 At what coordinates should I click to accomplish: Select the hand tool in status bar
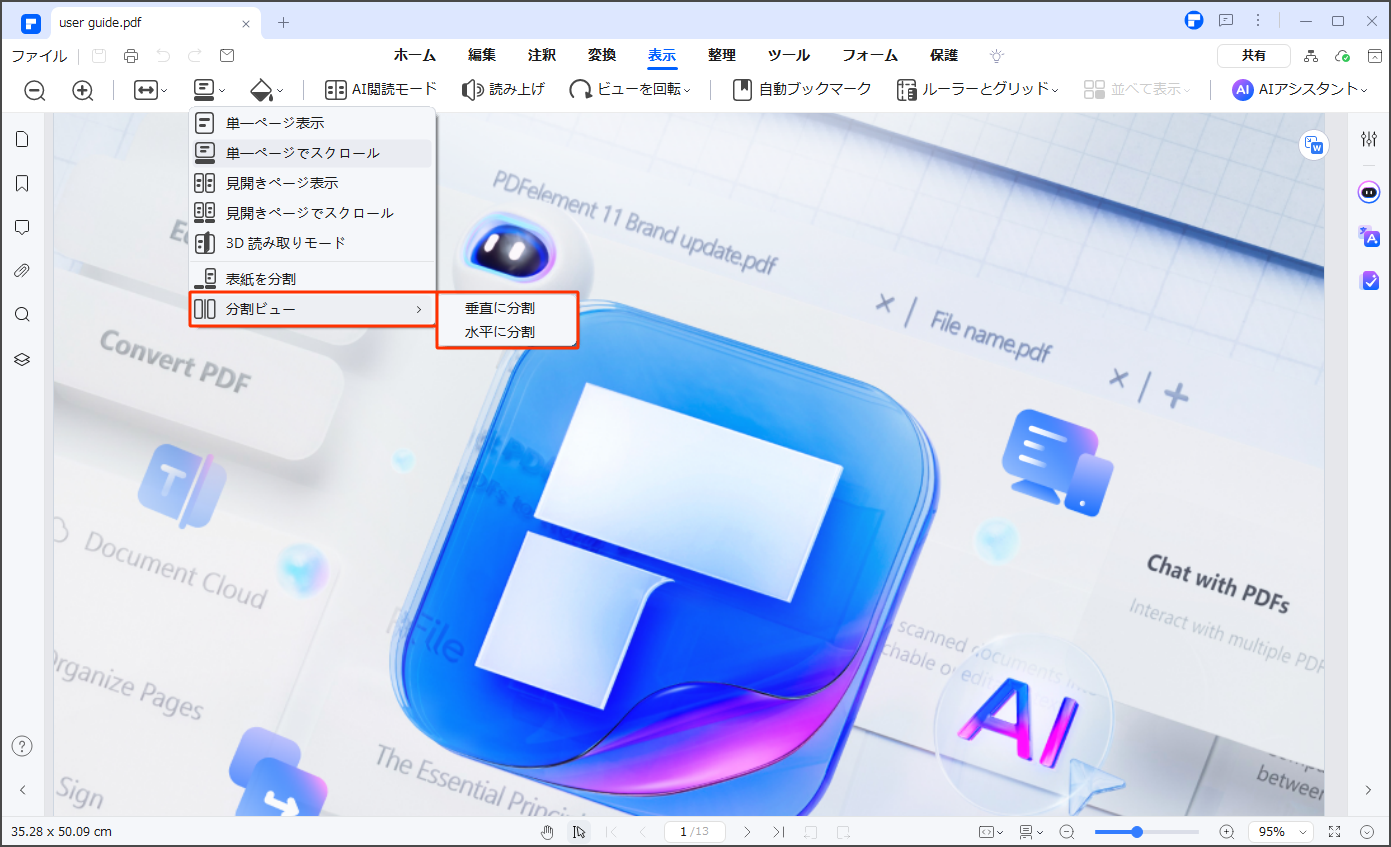[547, 832]
